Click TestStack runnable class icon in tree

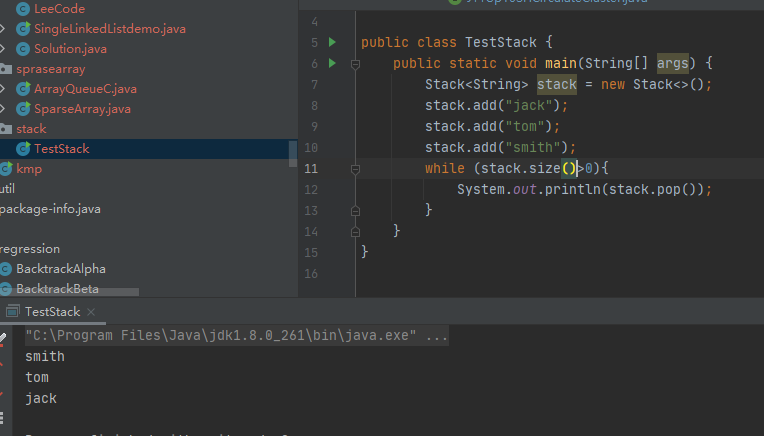click(23, 149)
